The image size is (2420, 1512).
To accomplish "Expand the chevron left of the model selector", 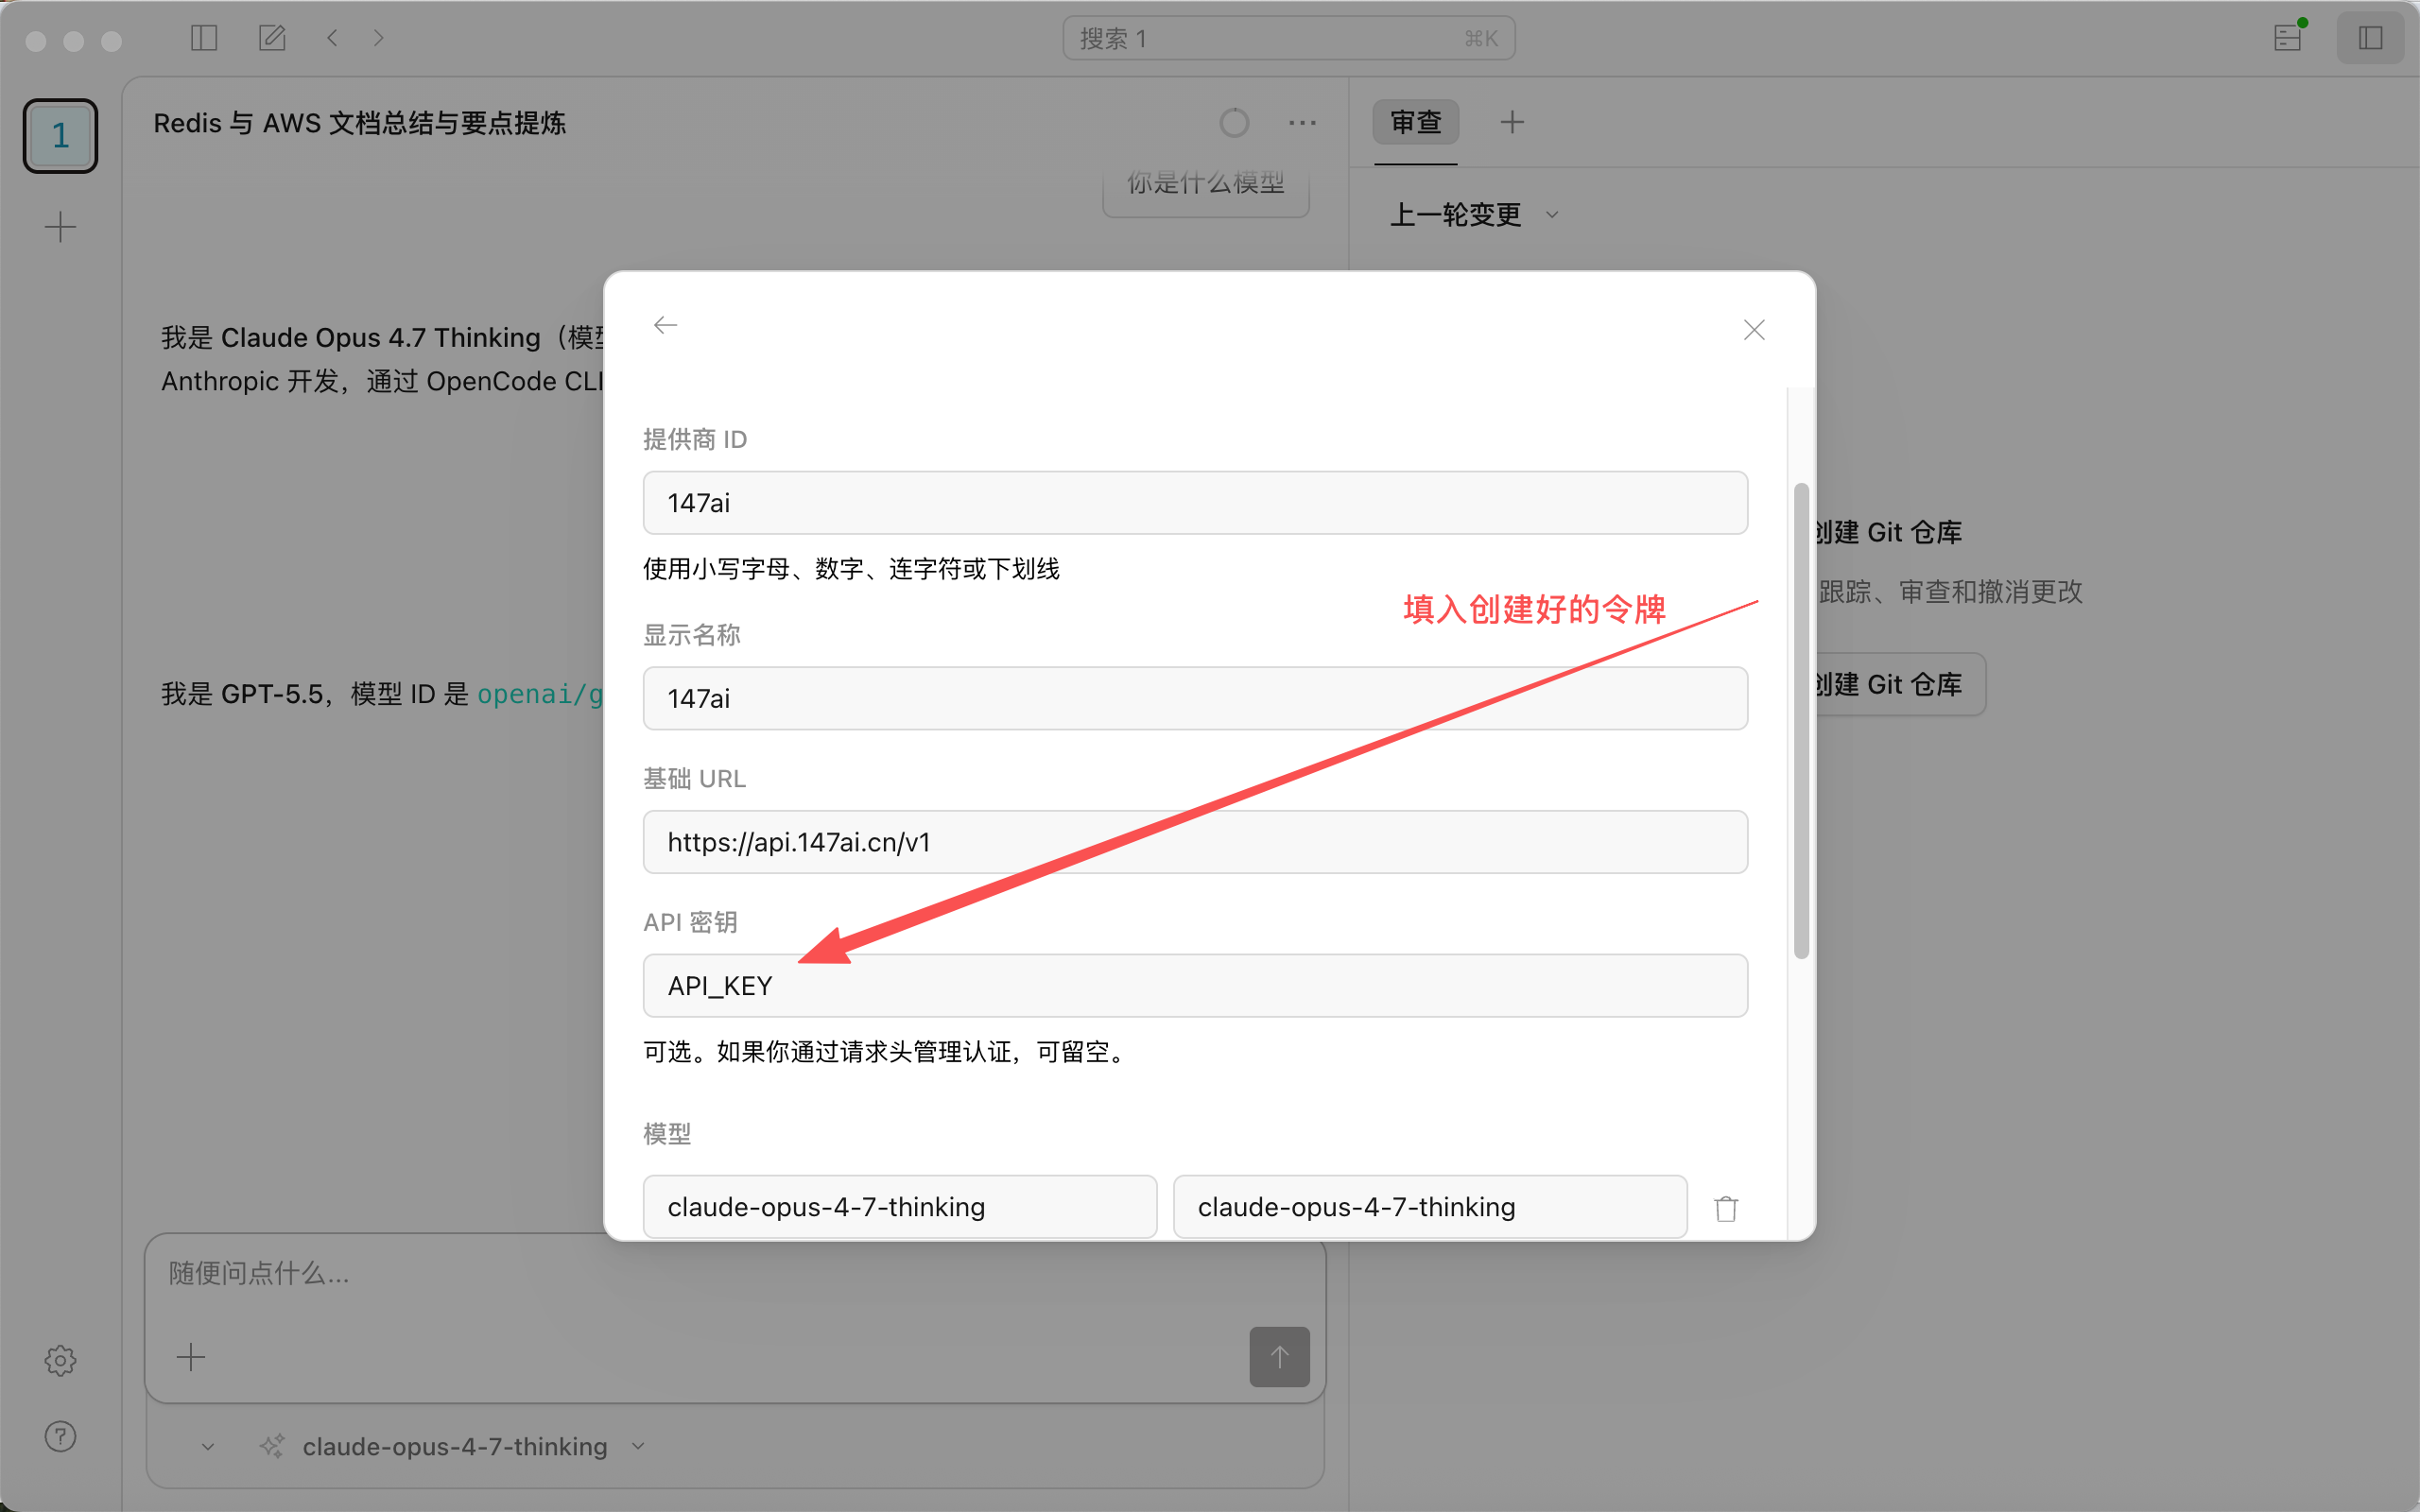I will click(208, 1446).
